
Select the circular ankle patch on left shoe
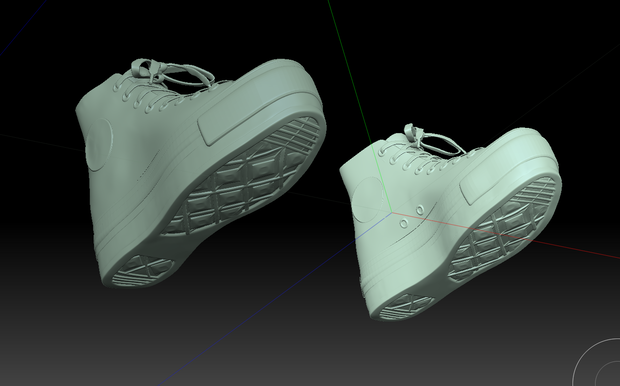[99, 145]
